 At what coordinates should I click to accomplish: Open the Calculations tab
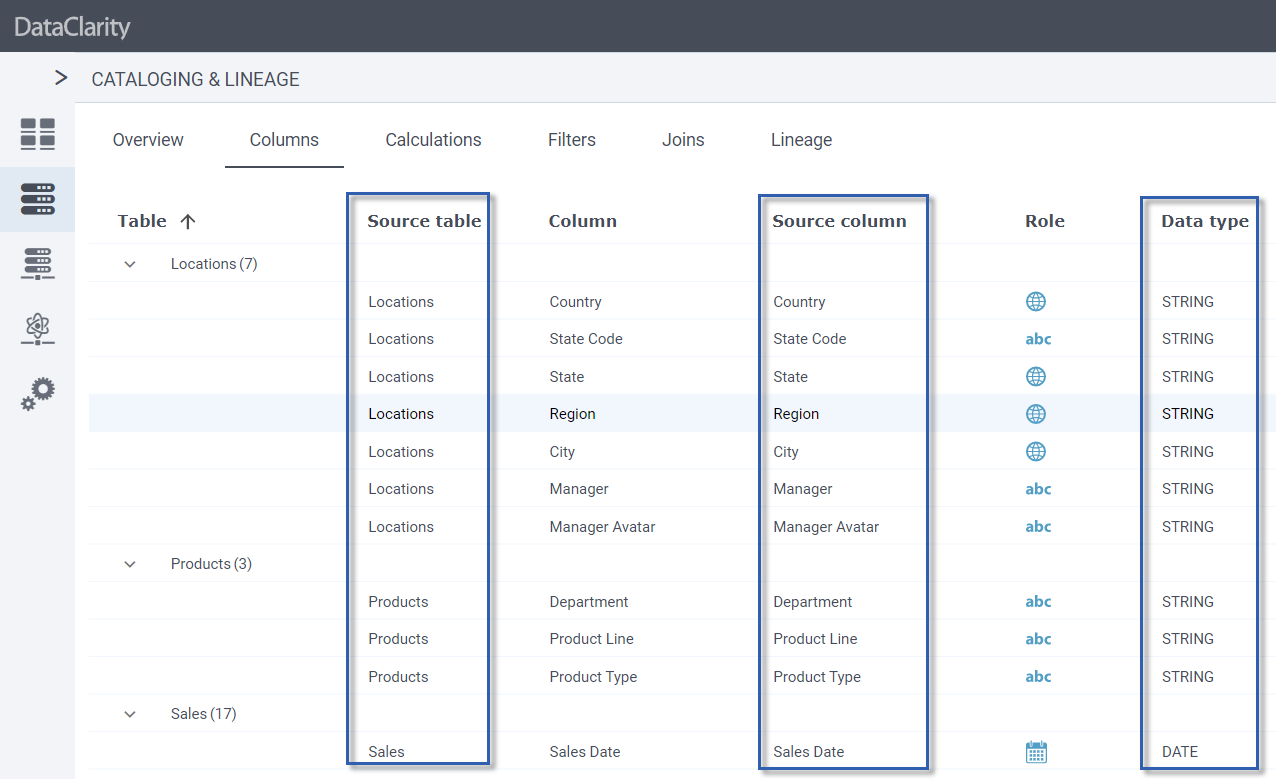[433, 140]
